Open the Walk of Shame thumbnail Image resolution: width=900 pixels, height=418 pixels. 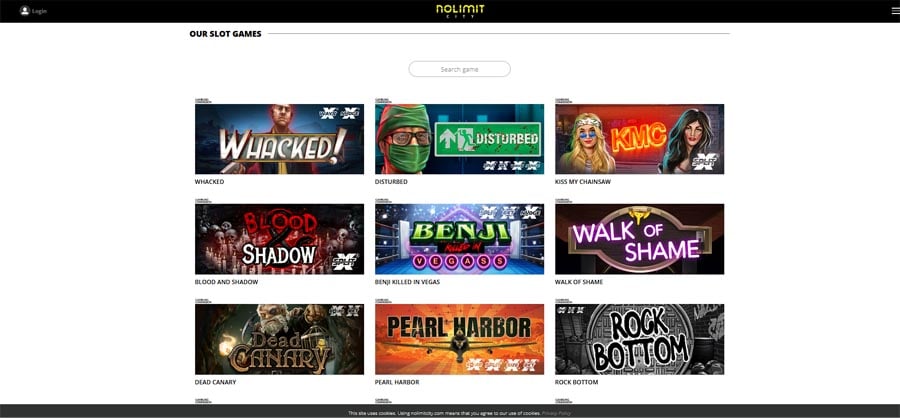639,239
